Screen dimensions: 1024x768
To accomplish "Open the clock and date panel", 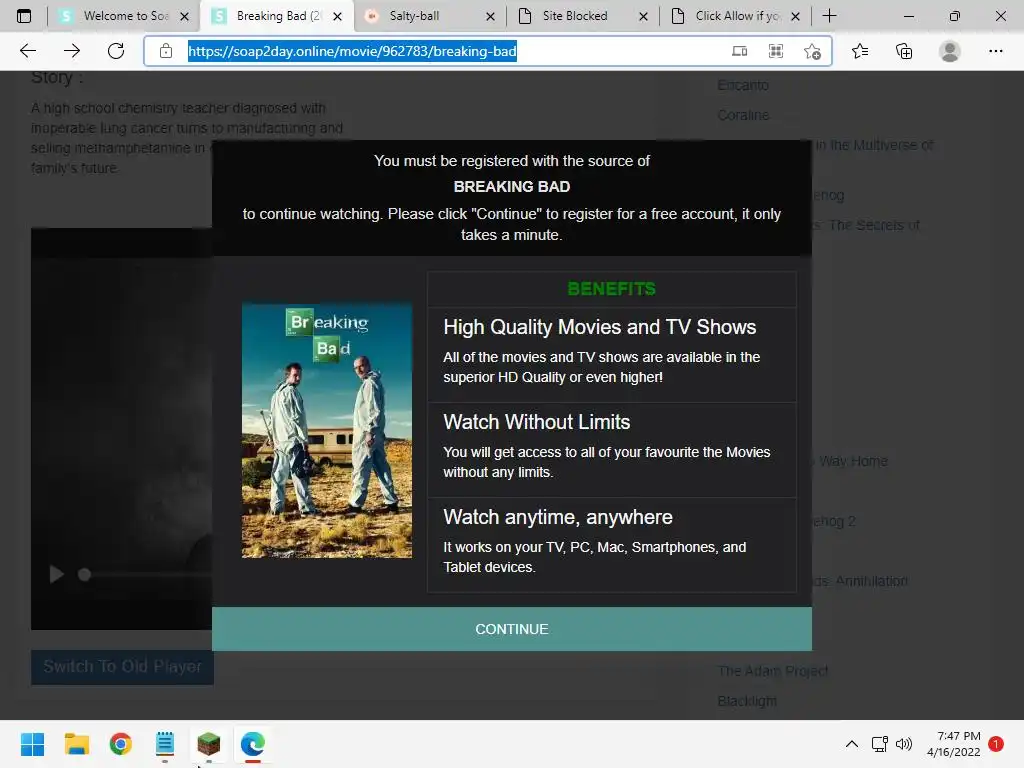I will (x=953, y=744).
